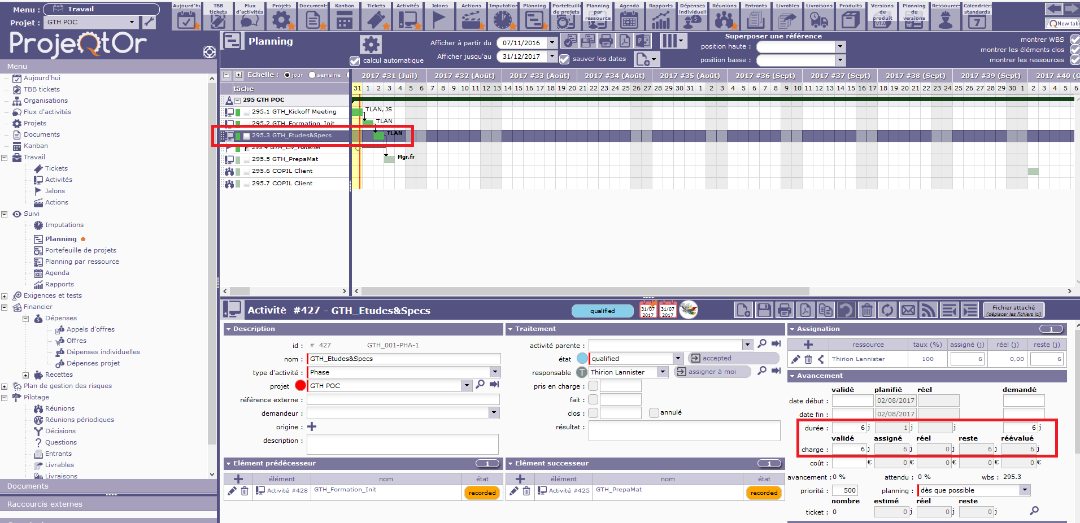
Task: Collapse the Travail menu tree node
Action: click(x=5, y=157)
